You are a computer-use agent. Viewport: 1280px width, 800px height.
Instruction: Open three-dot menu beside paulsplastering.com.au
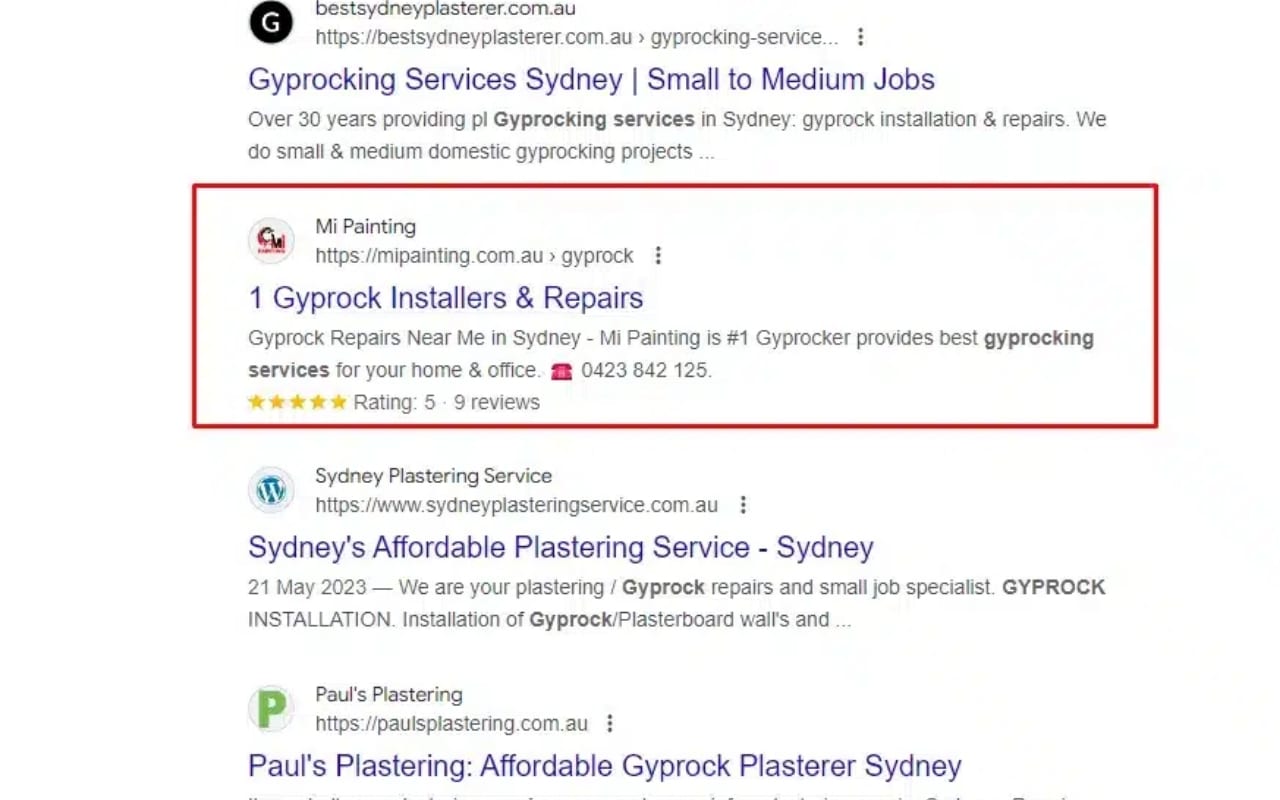[x=610, y=723]
